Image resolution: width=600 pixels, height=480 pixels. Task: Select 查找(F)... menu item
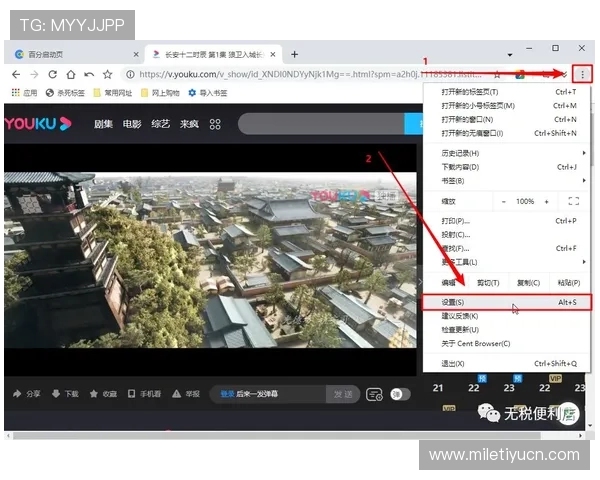[507, 248]
